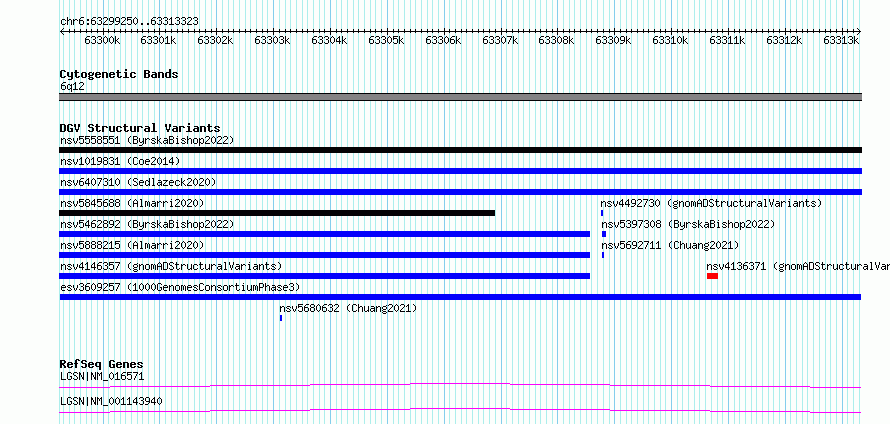Click the chr6:63299250..63313323 coordinates text
Image resolution: width=890 pixels, height=424 pixels.
point(129,22)
